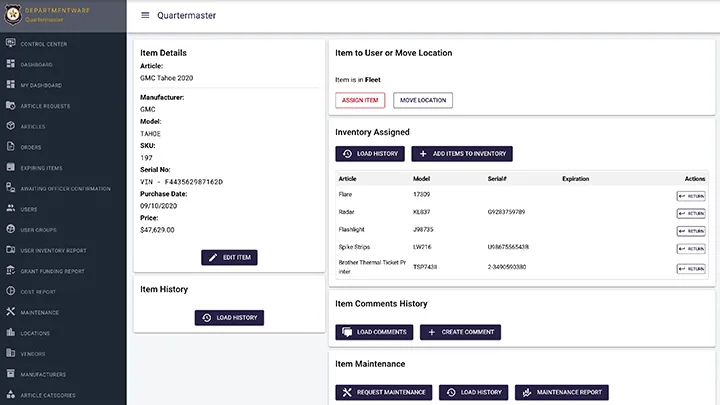
Task: Open My Dashboard menu item
Action: coord(41,85)
